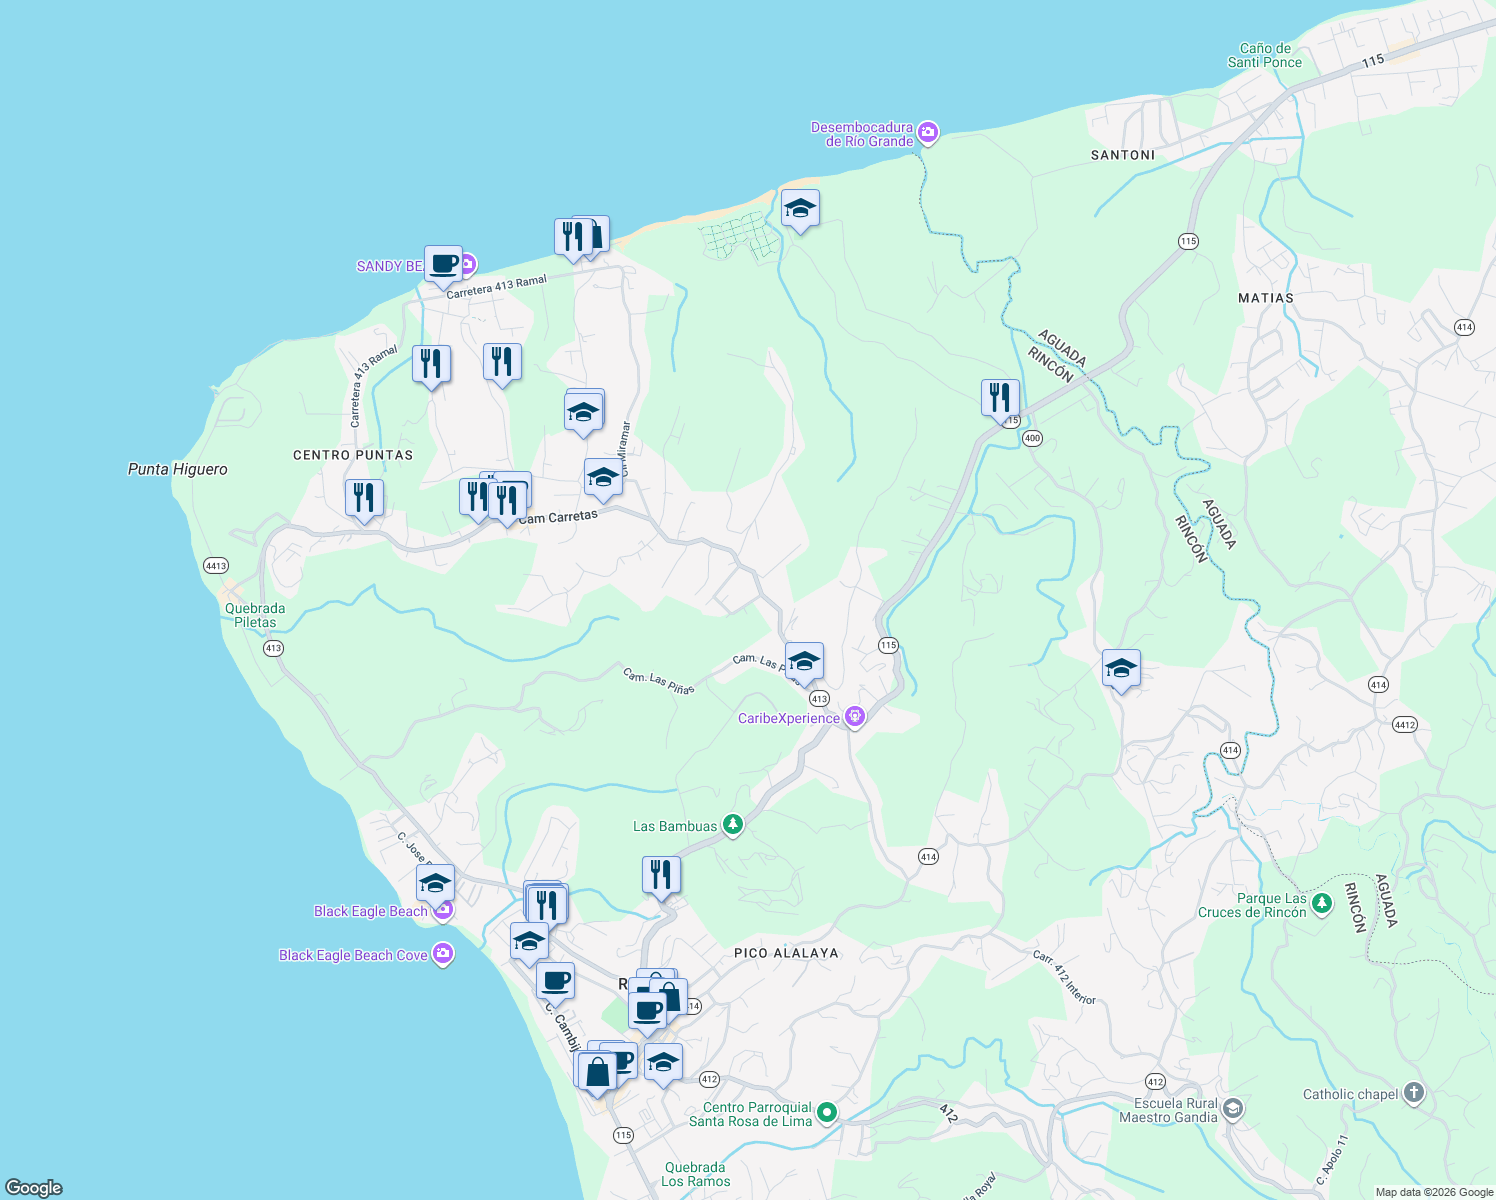The width and height of the screenshot is (1496, 1200).
Task: Click the Black Eagle Beach Cove camera marker
Action: [441, 955]
